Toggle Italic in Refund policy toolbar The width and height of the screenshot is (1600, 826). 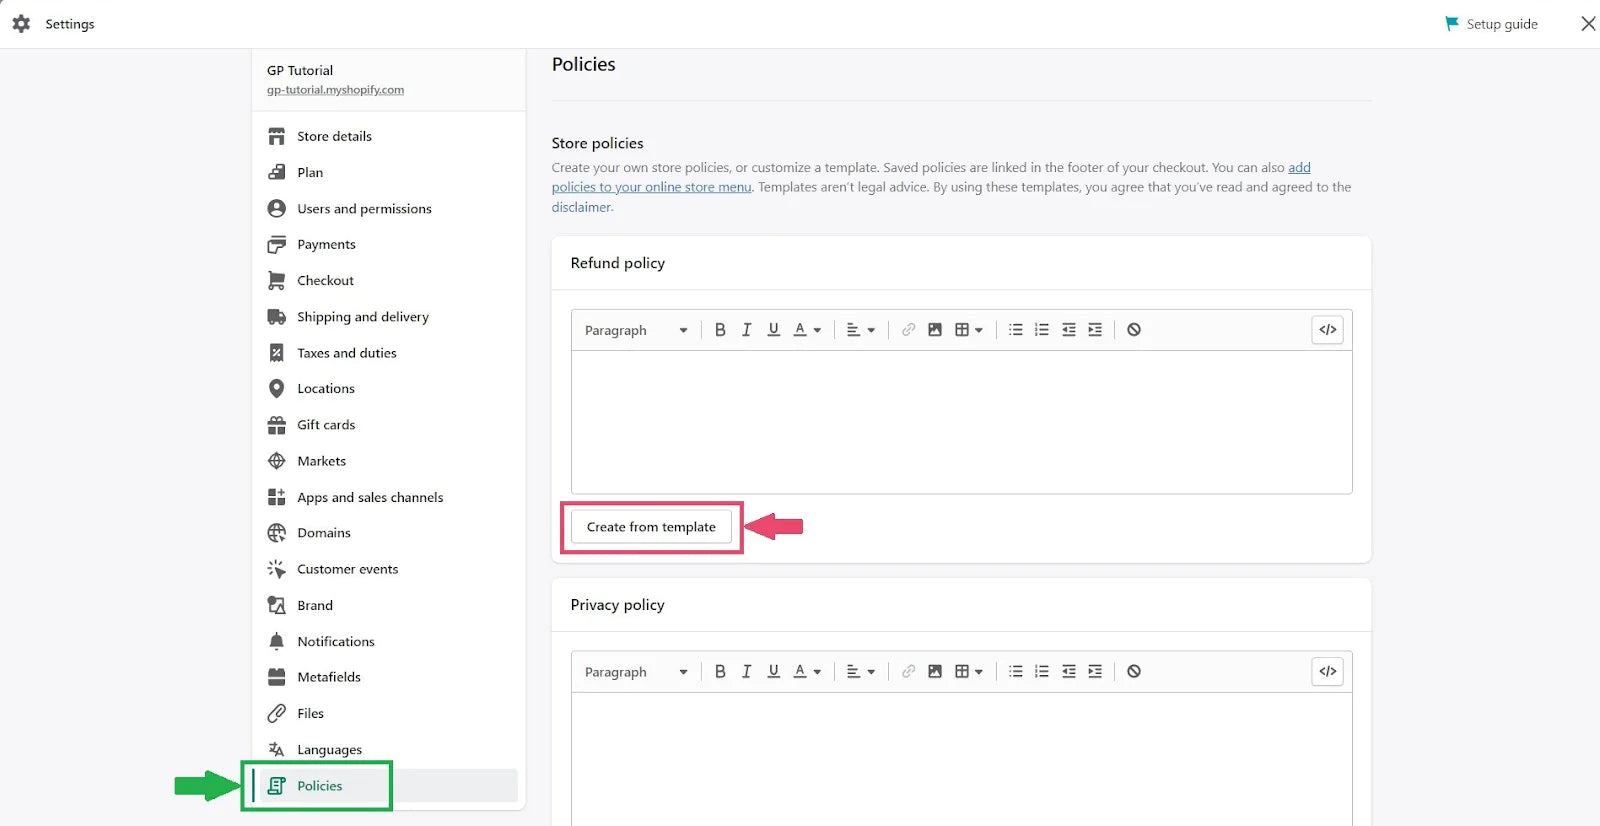pyautogui.click(x=746, y=330)
